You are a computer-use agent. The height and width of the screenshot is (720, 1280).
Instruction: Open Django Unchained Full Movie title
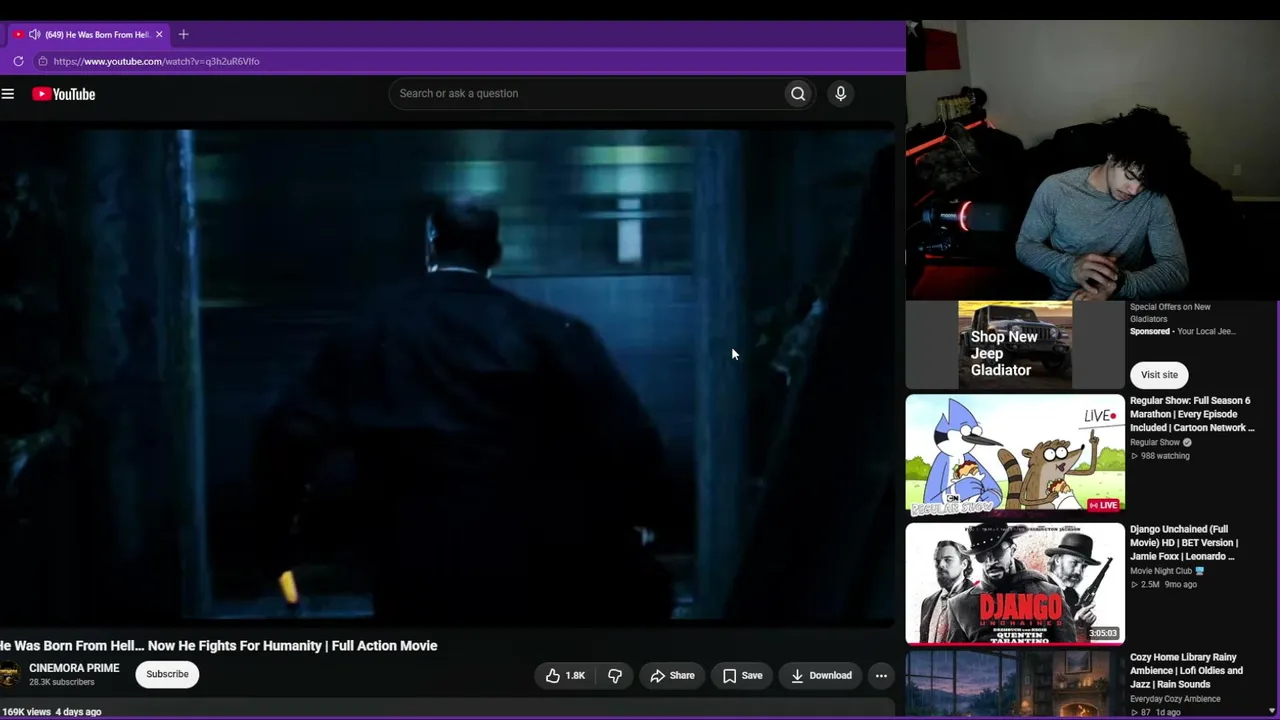coord(1184,543)
